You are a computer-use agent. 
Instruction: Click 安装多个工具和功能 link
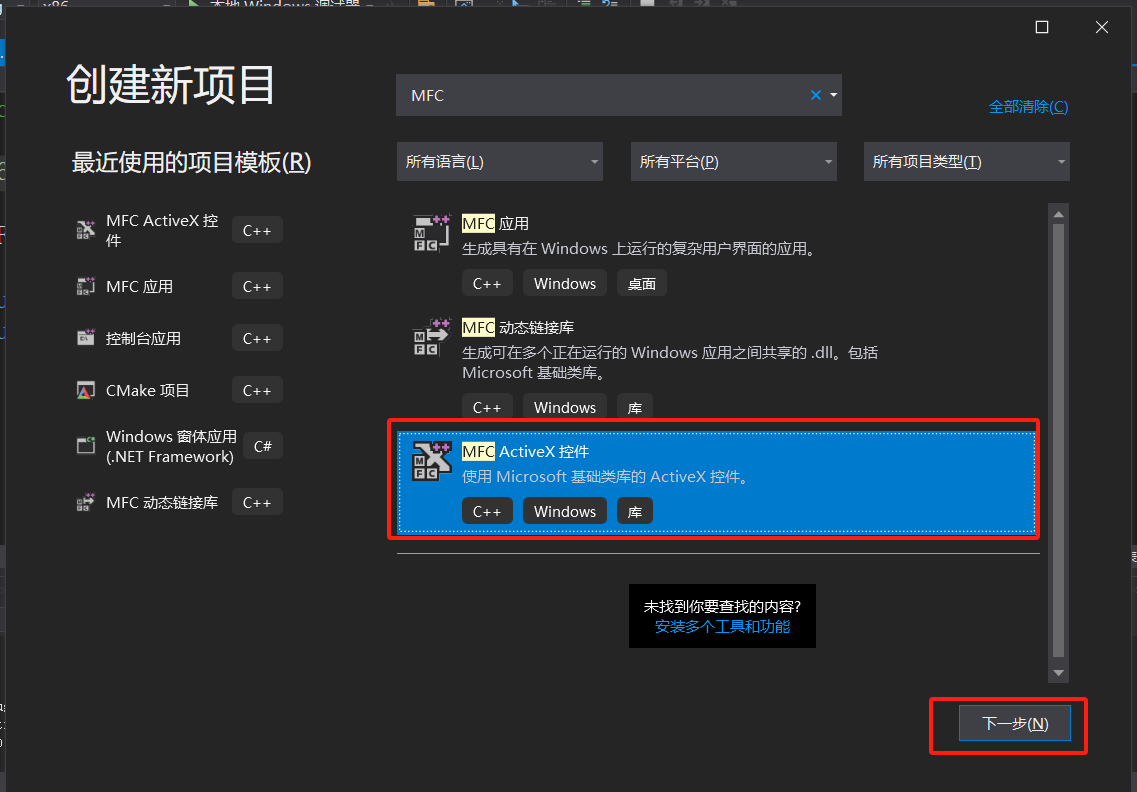[722, 627]
